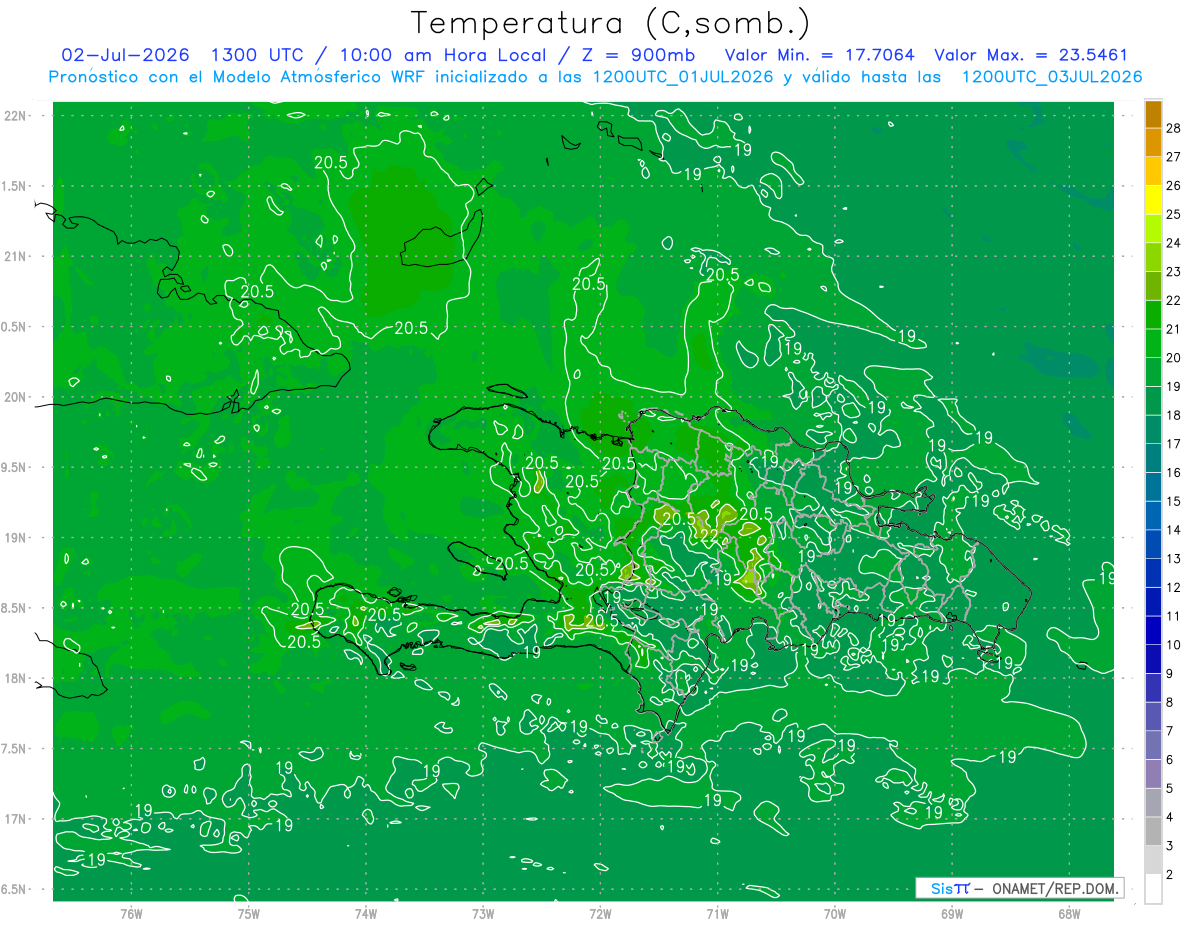The image size is (1200, 927).
Task: Click the '21N' latitude axis label
Action: tap(15, 256)
